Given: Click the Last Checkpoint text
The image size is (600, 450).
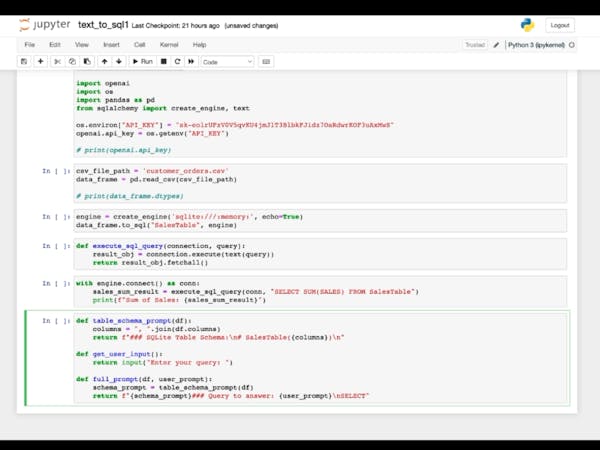Looking at the screenshot, I should click(x=176, y=26).
